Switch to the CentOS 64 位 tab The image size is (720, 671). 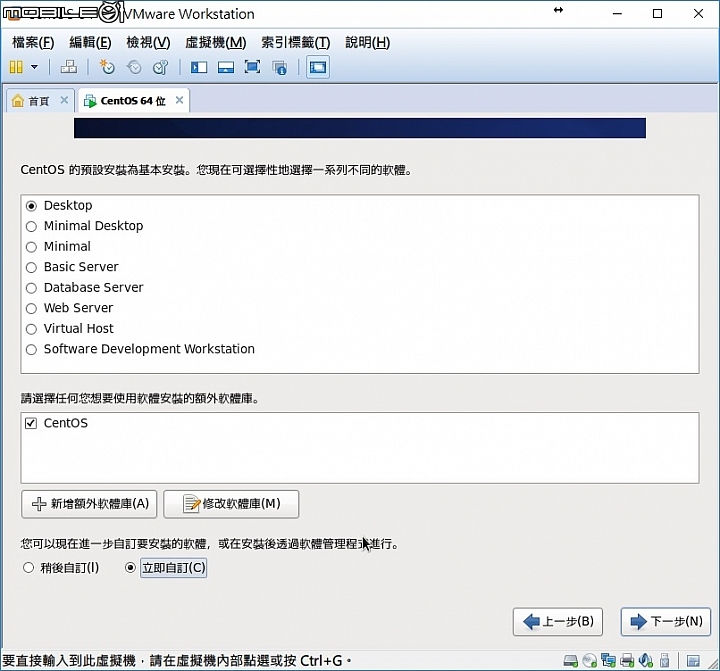click(134, 101)
